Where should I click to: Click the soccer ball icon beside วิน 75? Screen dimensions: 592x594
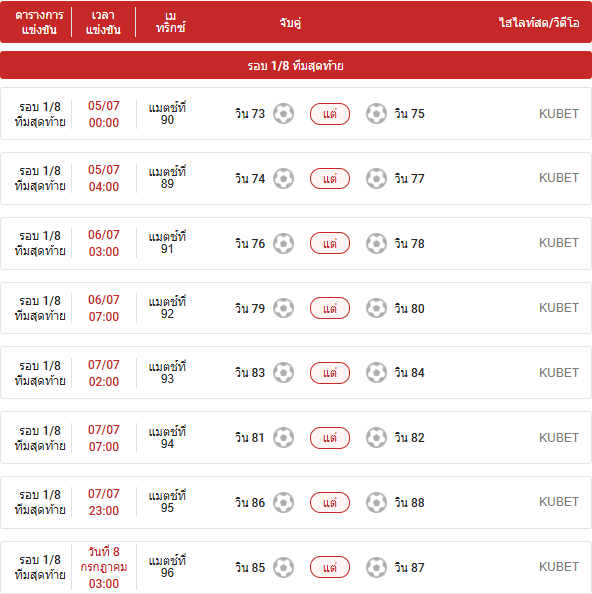pos(376,114)
